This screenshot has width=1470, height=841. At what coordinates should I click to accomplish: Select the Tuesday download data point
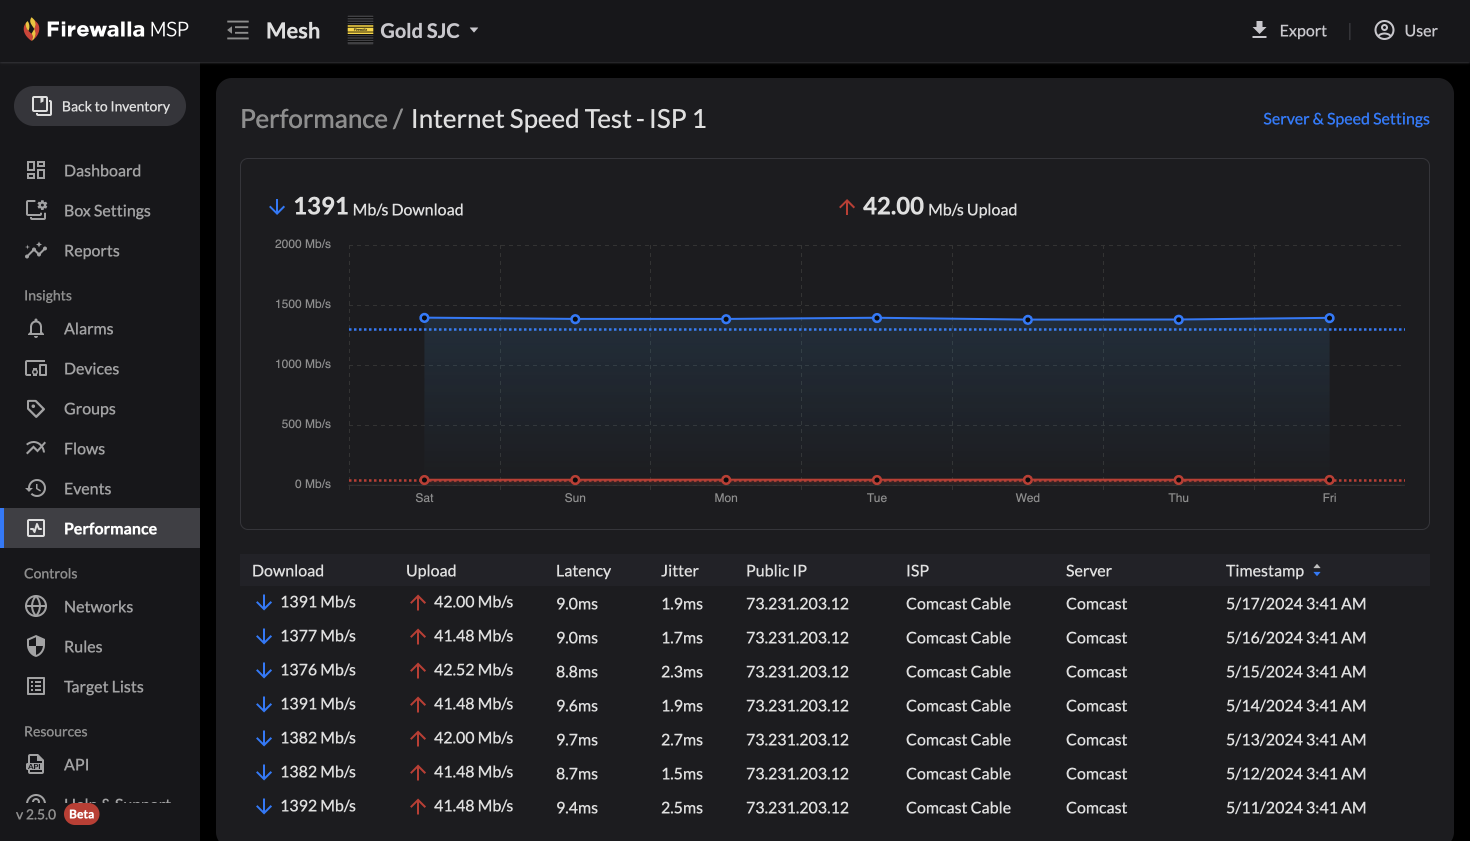pyautogui.click(x=877, y=318)
